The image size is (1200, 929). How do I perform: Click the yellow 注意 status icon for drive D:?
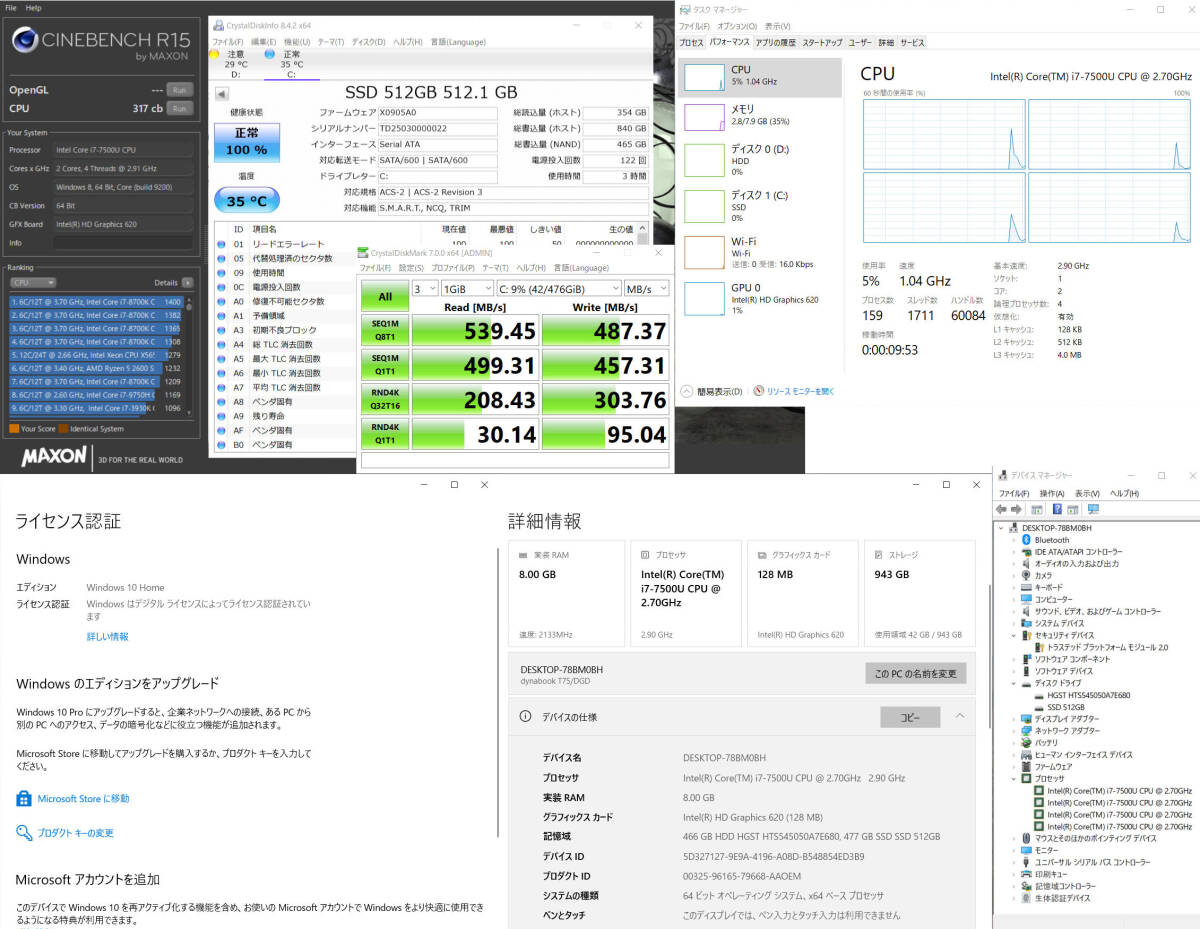pos(215,54)
